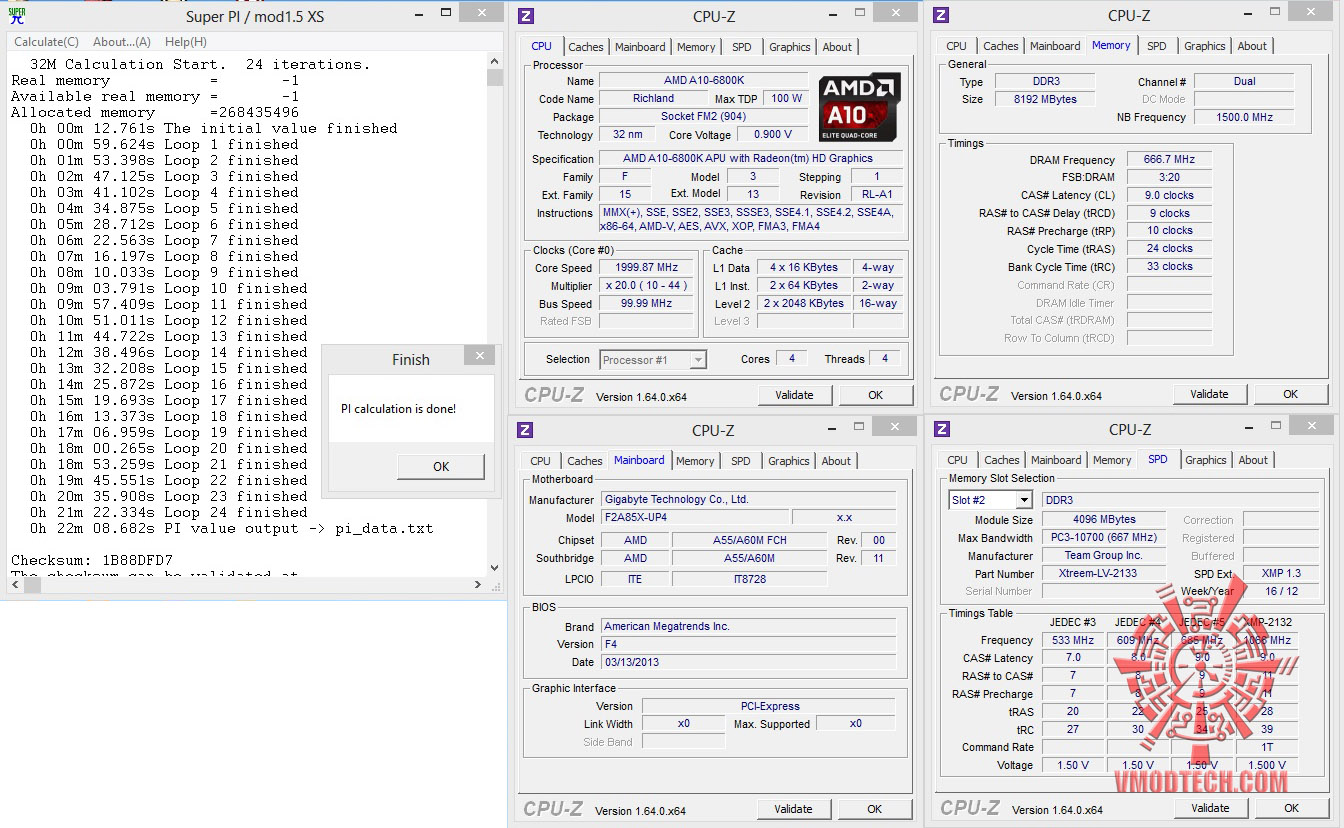This screenshot has width=1344, height=828.
Task: Expand the Processor #1 selection dropdown
Action: pos(697,360)
